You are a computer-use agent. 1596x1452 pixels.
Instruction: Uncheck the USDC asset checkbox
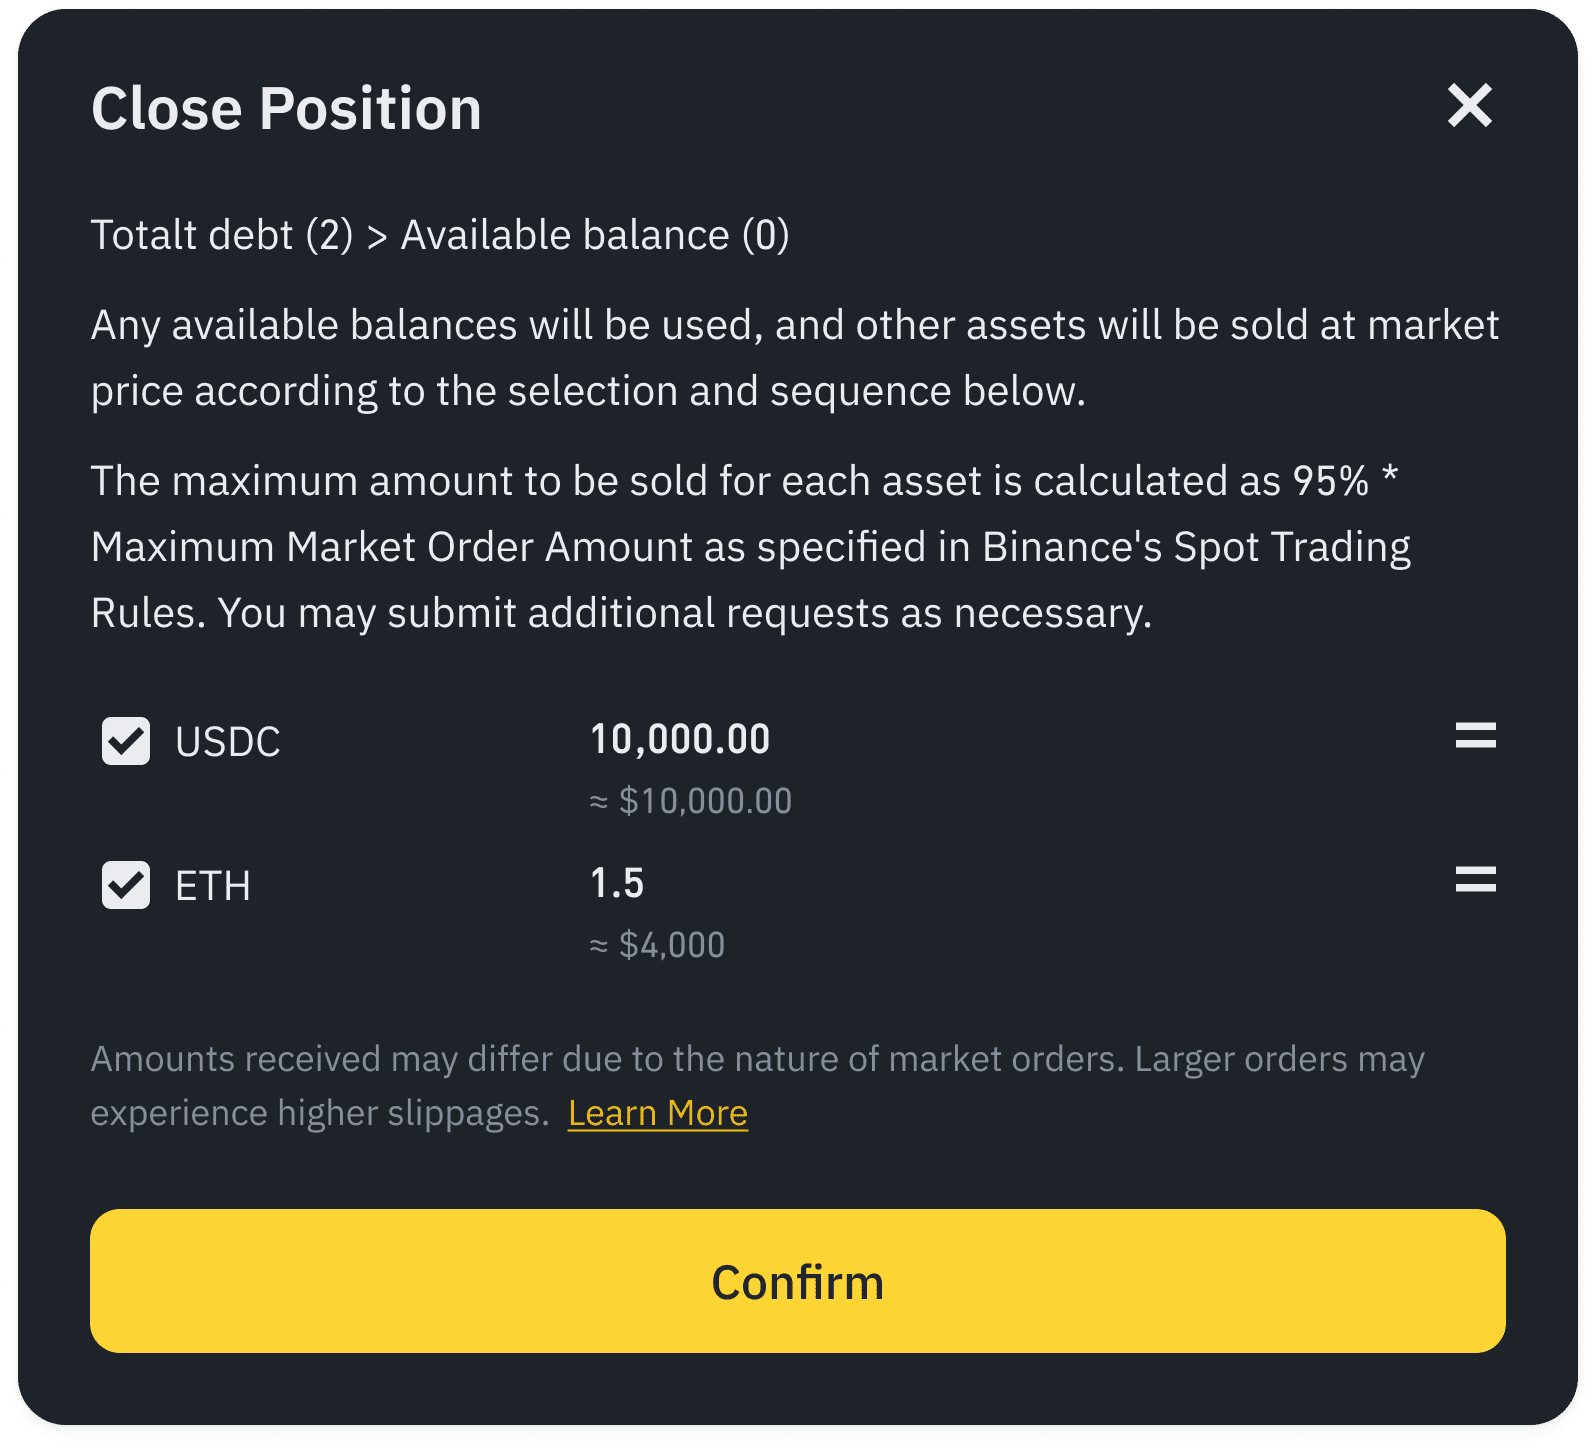point(126,741)
